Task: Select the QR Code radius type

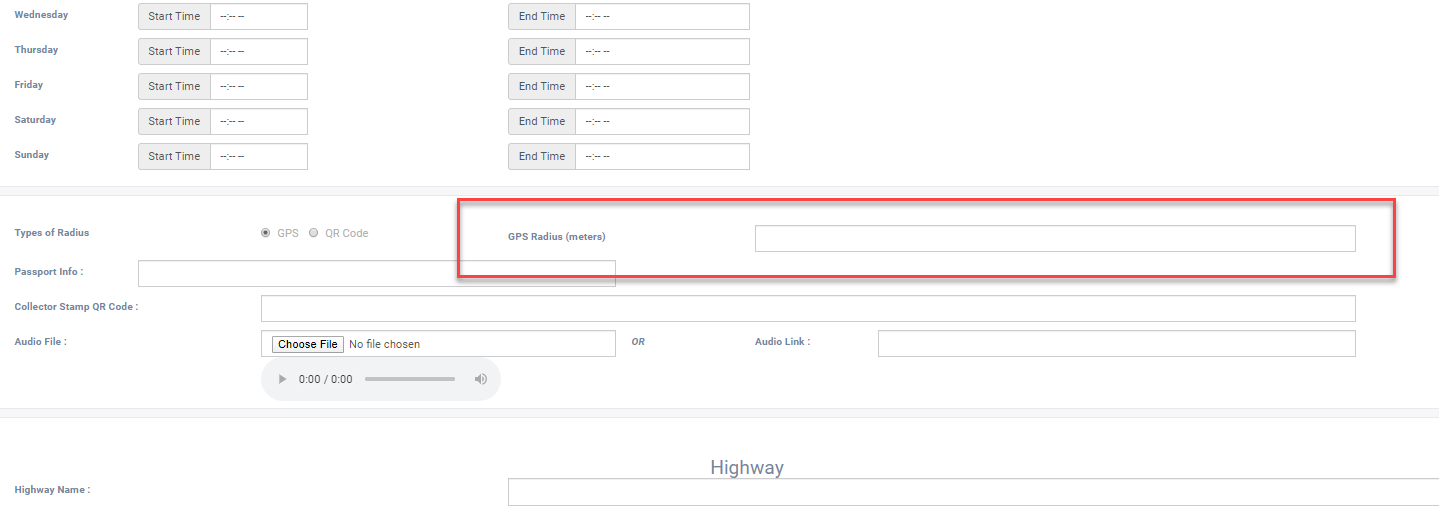Action: [x=314, y=233]
